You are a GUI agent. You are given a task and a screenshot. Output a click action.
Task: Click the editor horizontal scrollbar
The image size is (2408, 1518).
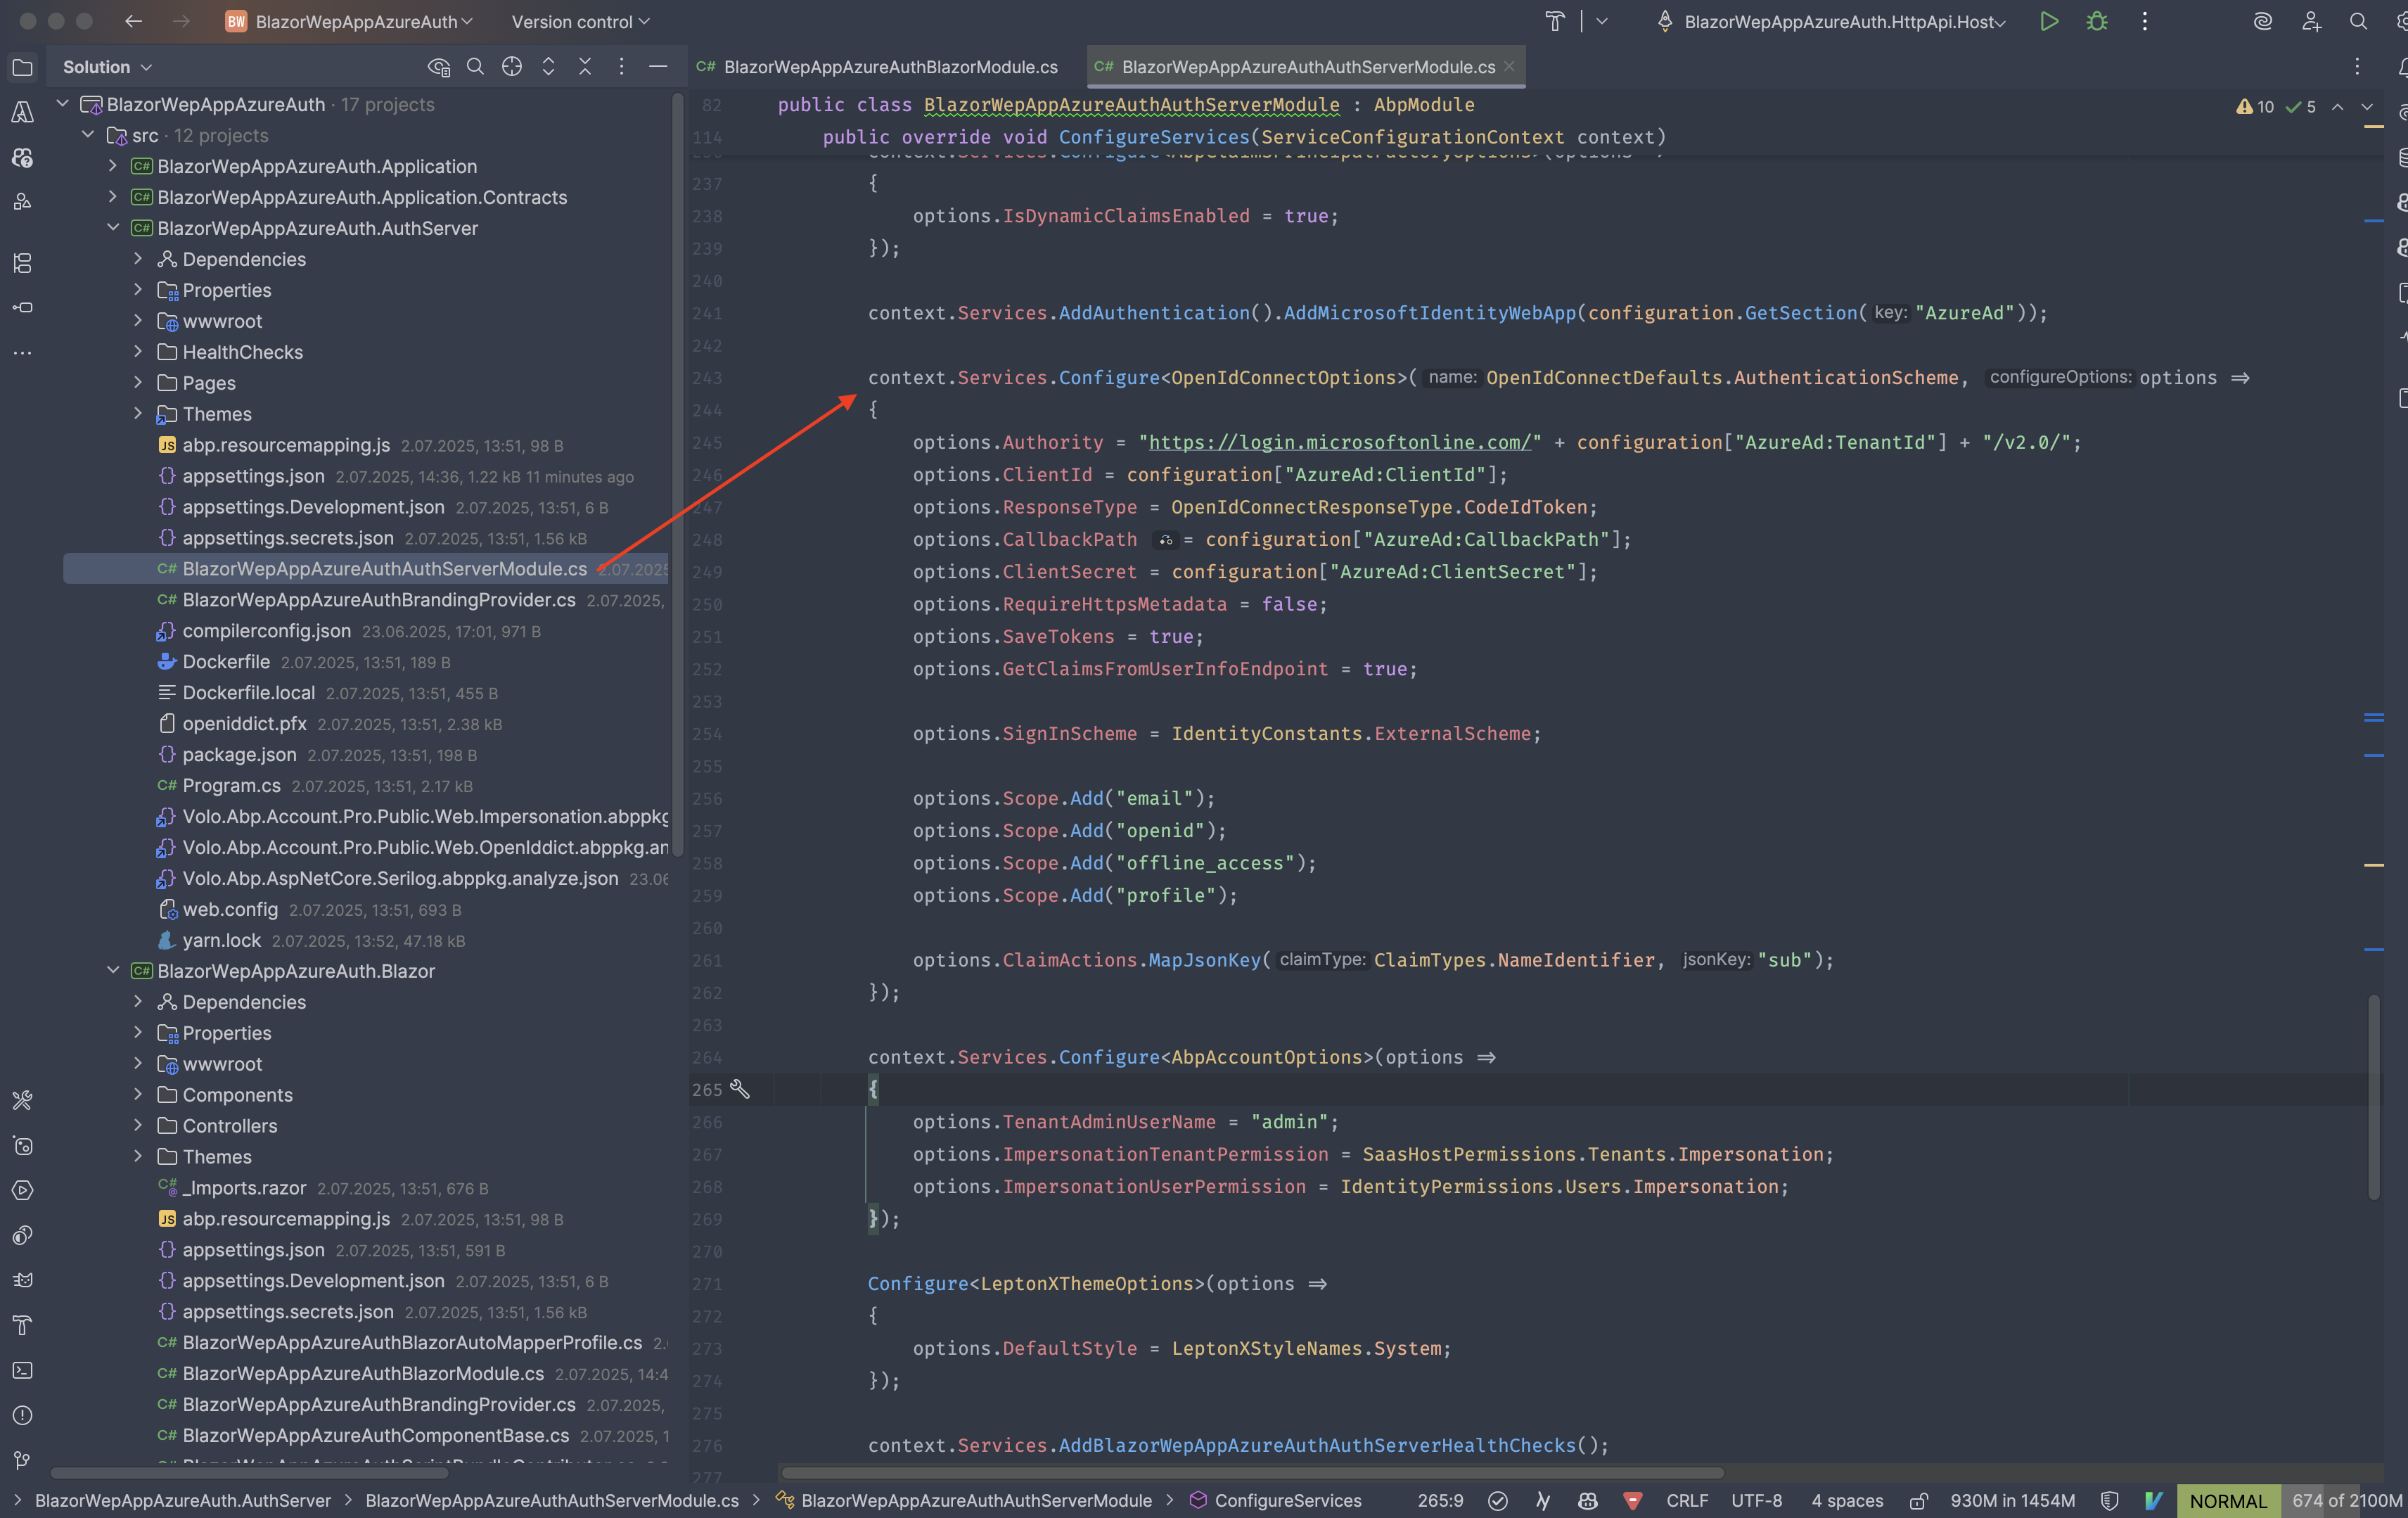click(x=1250, y=1473)
